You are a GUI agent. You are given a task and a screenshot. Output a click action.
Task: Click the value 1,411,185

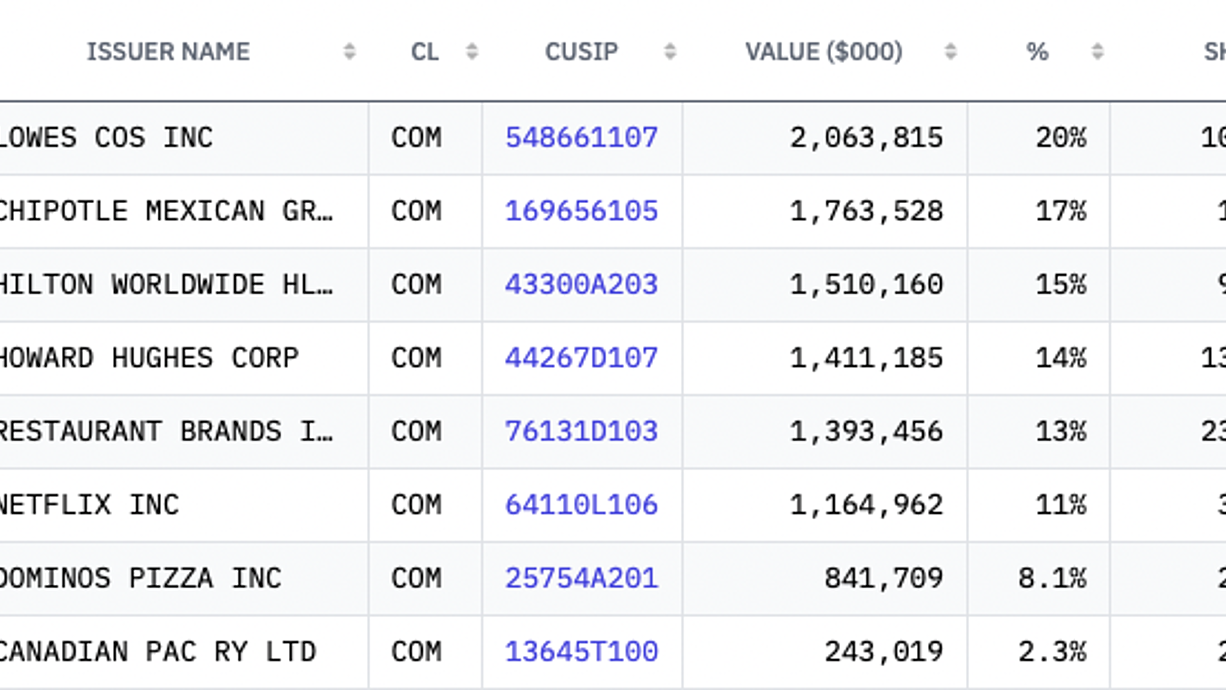866,358
